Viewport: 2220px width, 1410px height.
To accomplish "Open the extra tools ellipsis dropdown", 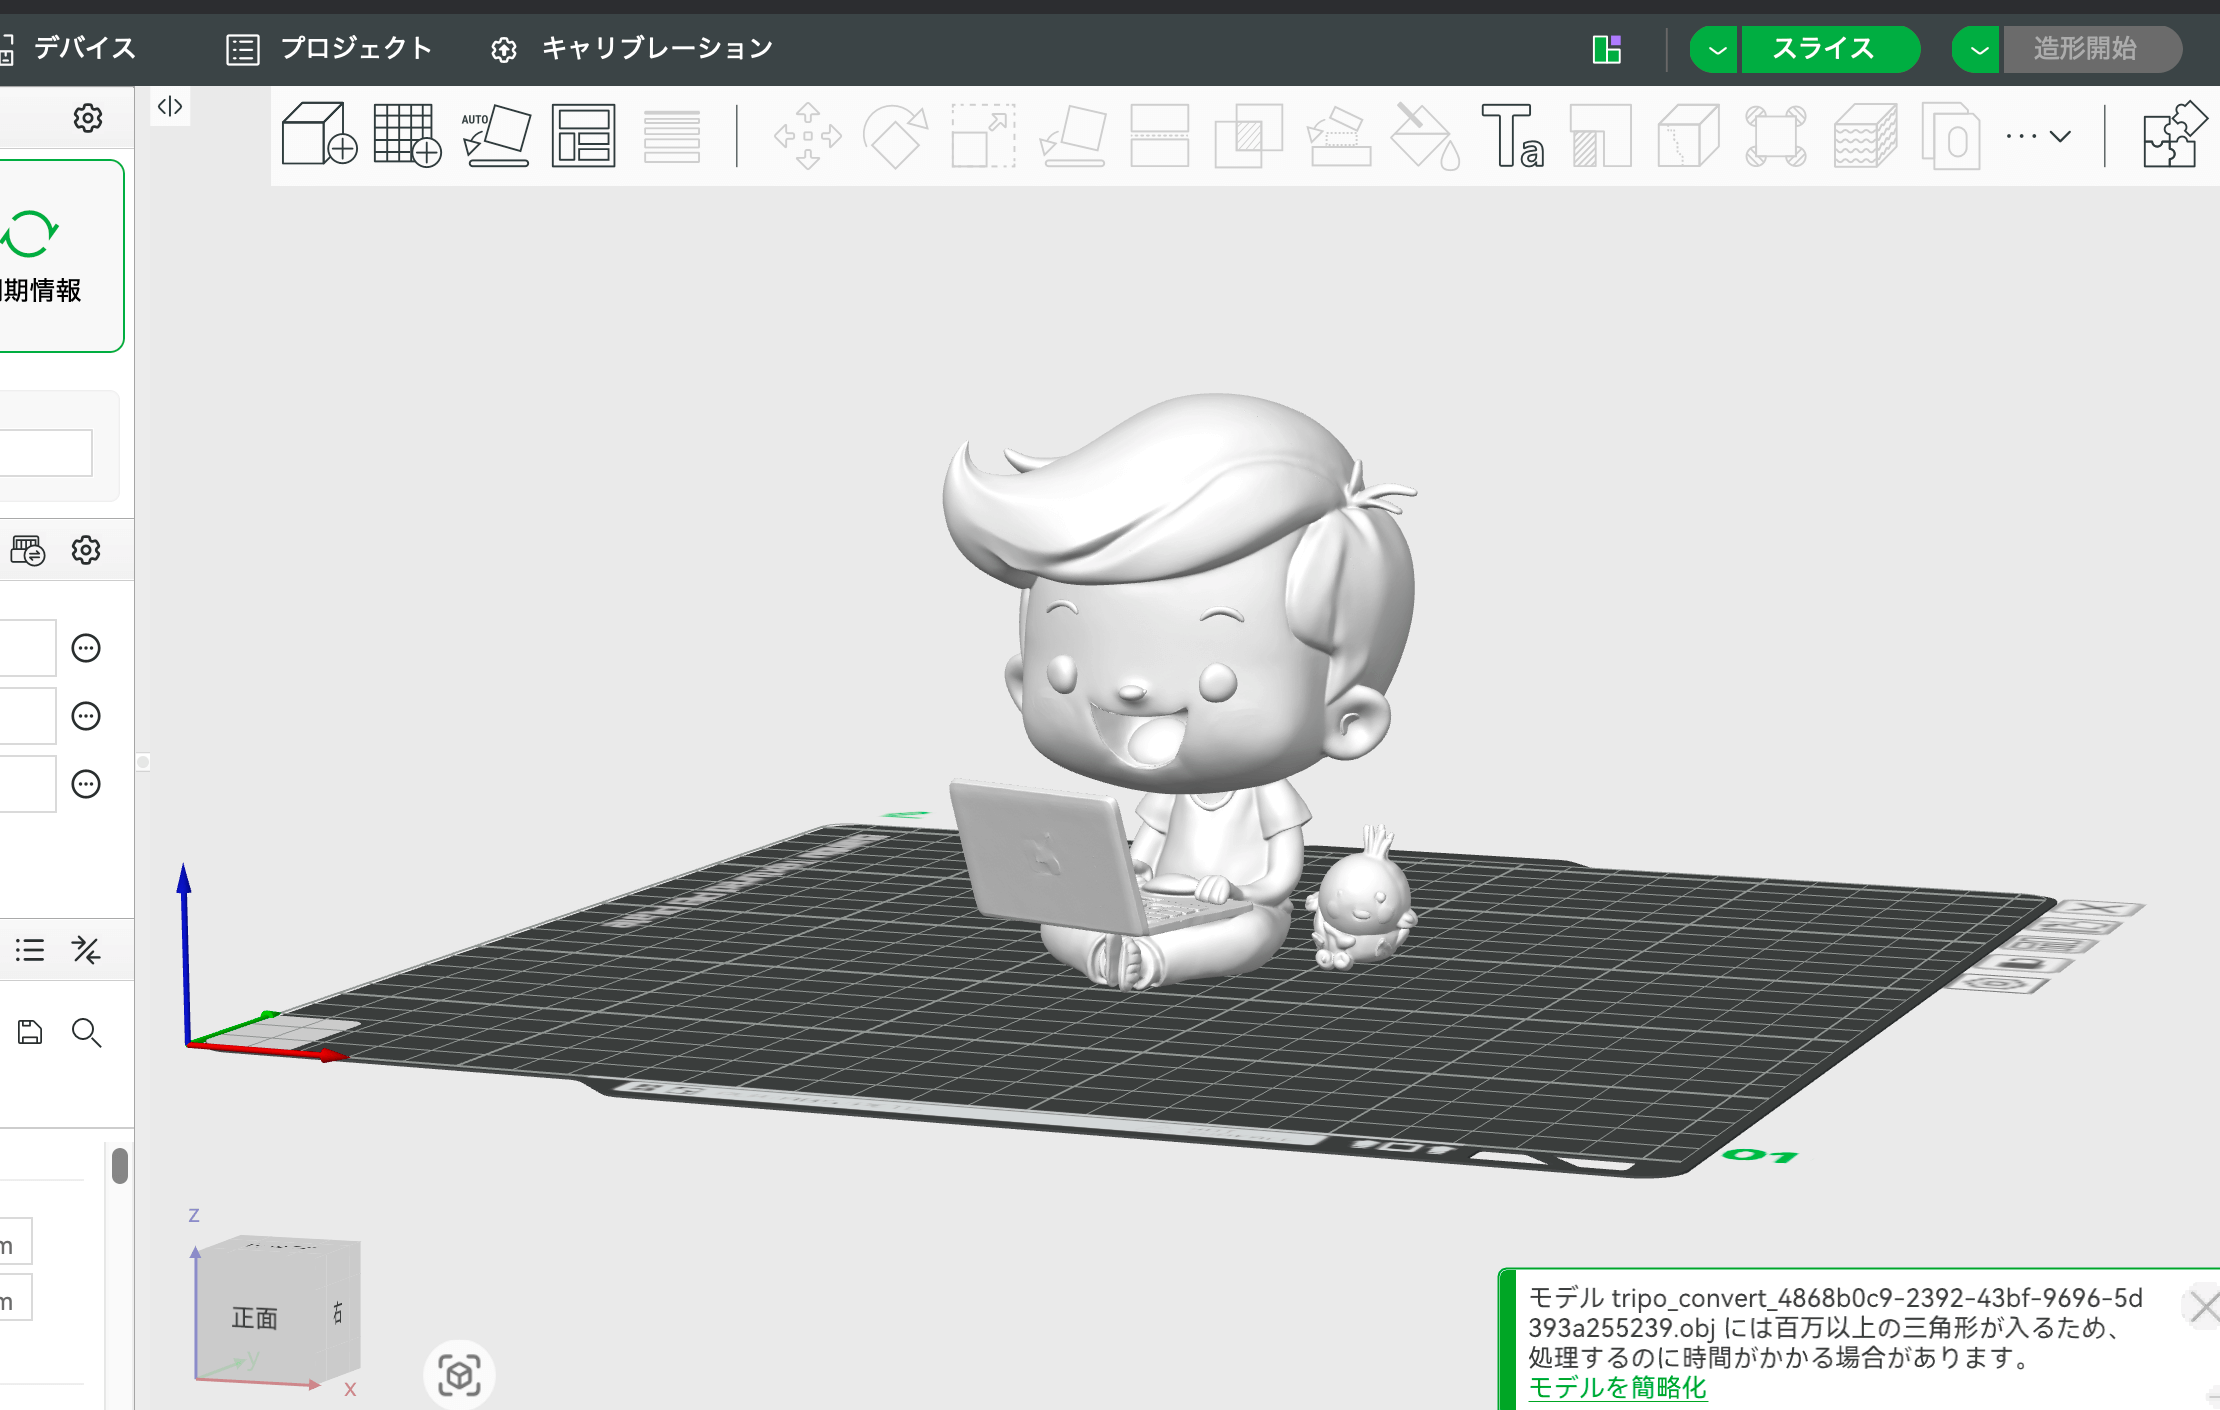I will (2023, 136).
